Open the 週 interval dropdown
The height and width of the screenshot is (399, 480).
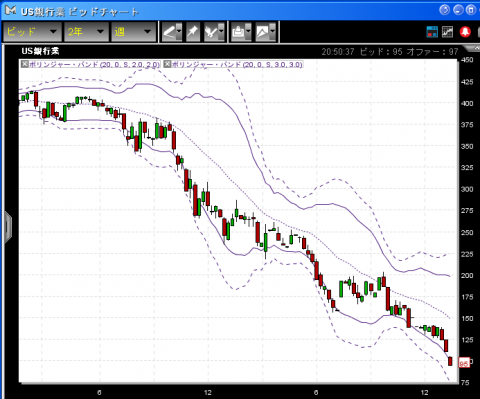click(134, 32)
